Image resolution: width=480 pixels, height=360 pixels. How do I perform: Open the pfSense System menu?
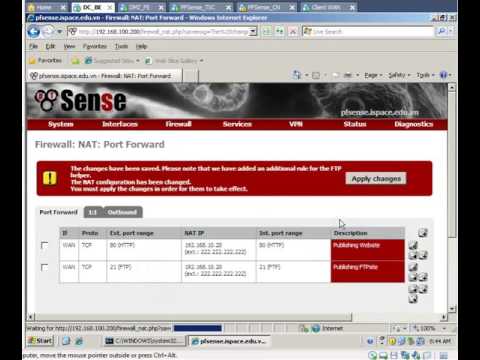pos(61,124)
